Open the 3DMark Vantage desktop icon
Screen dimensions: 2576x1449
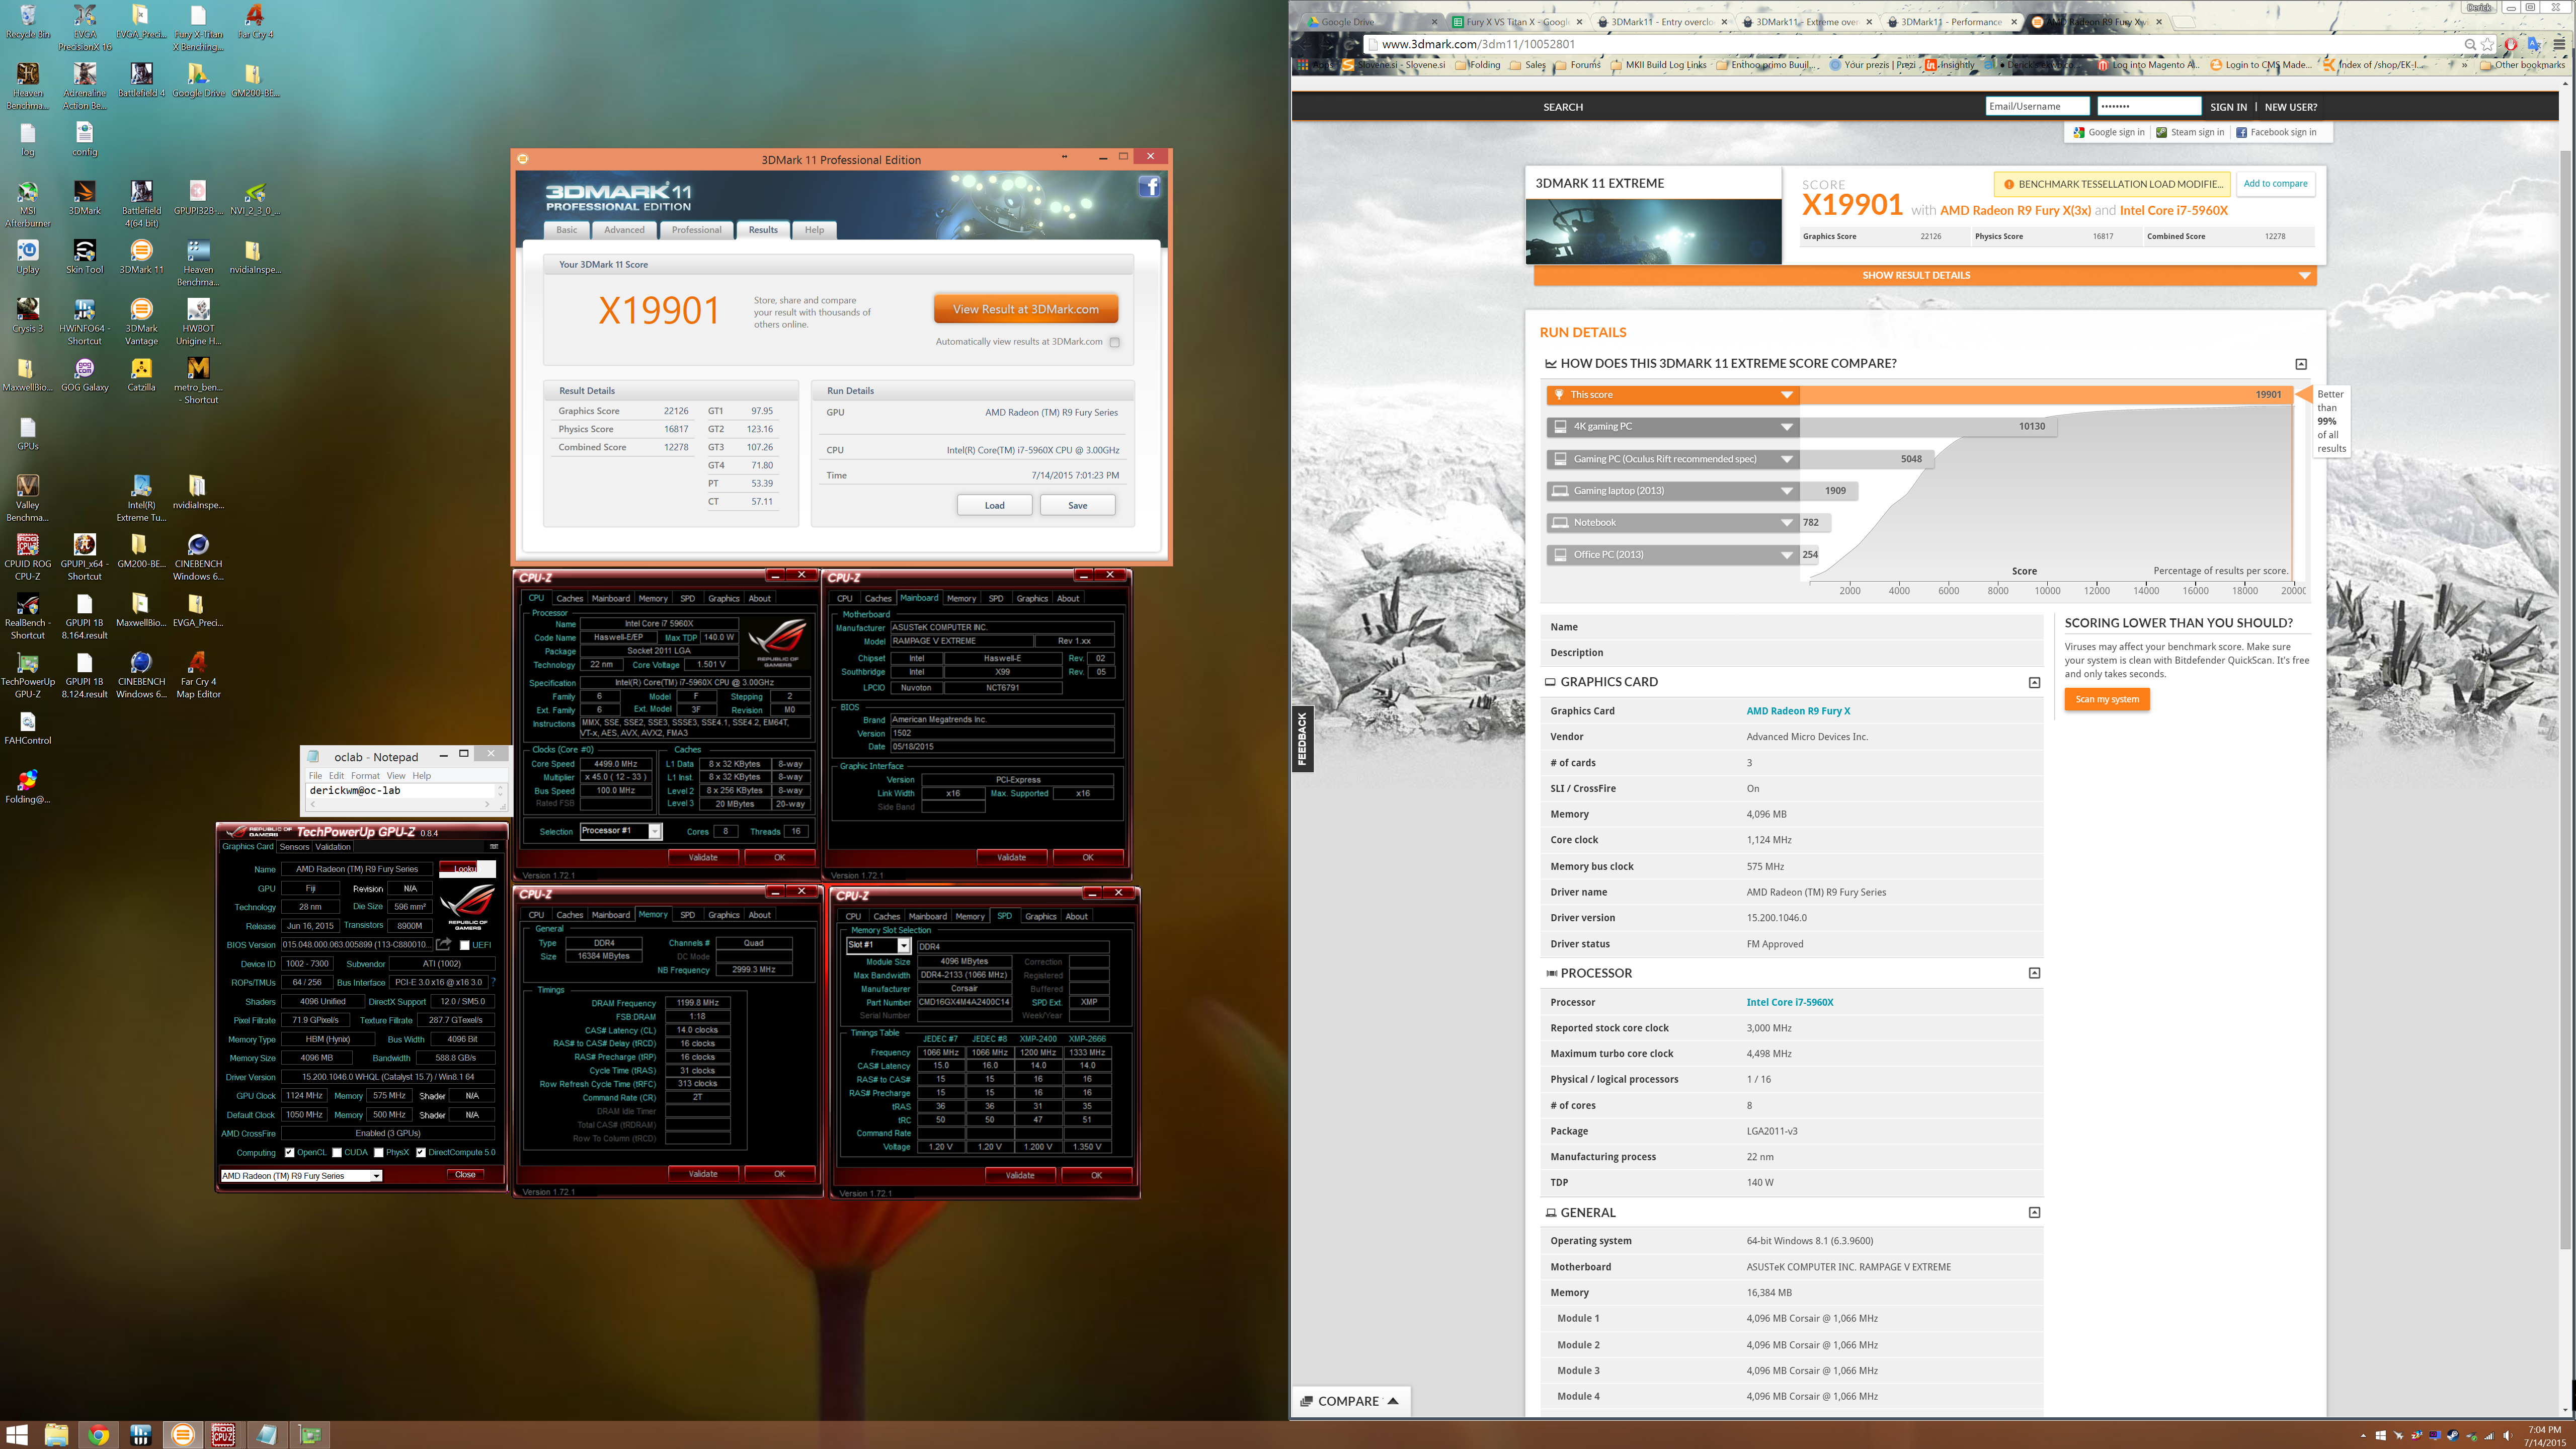[141, 322]
